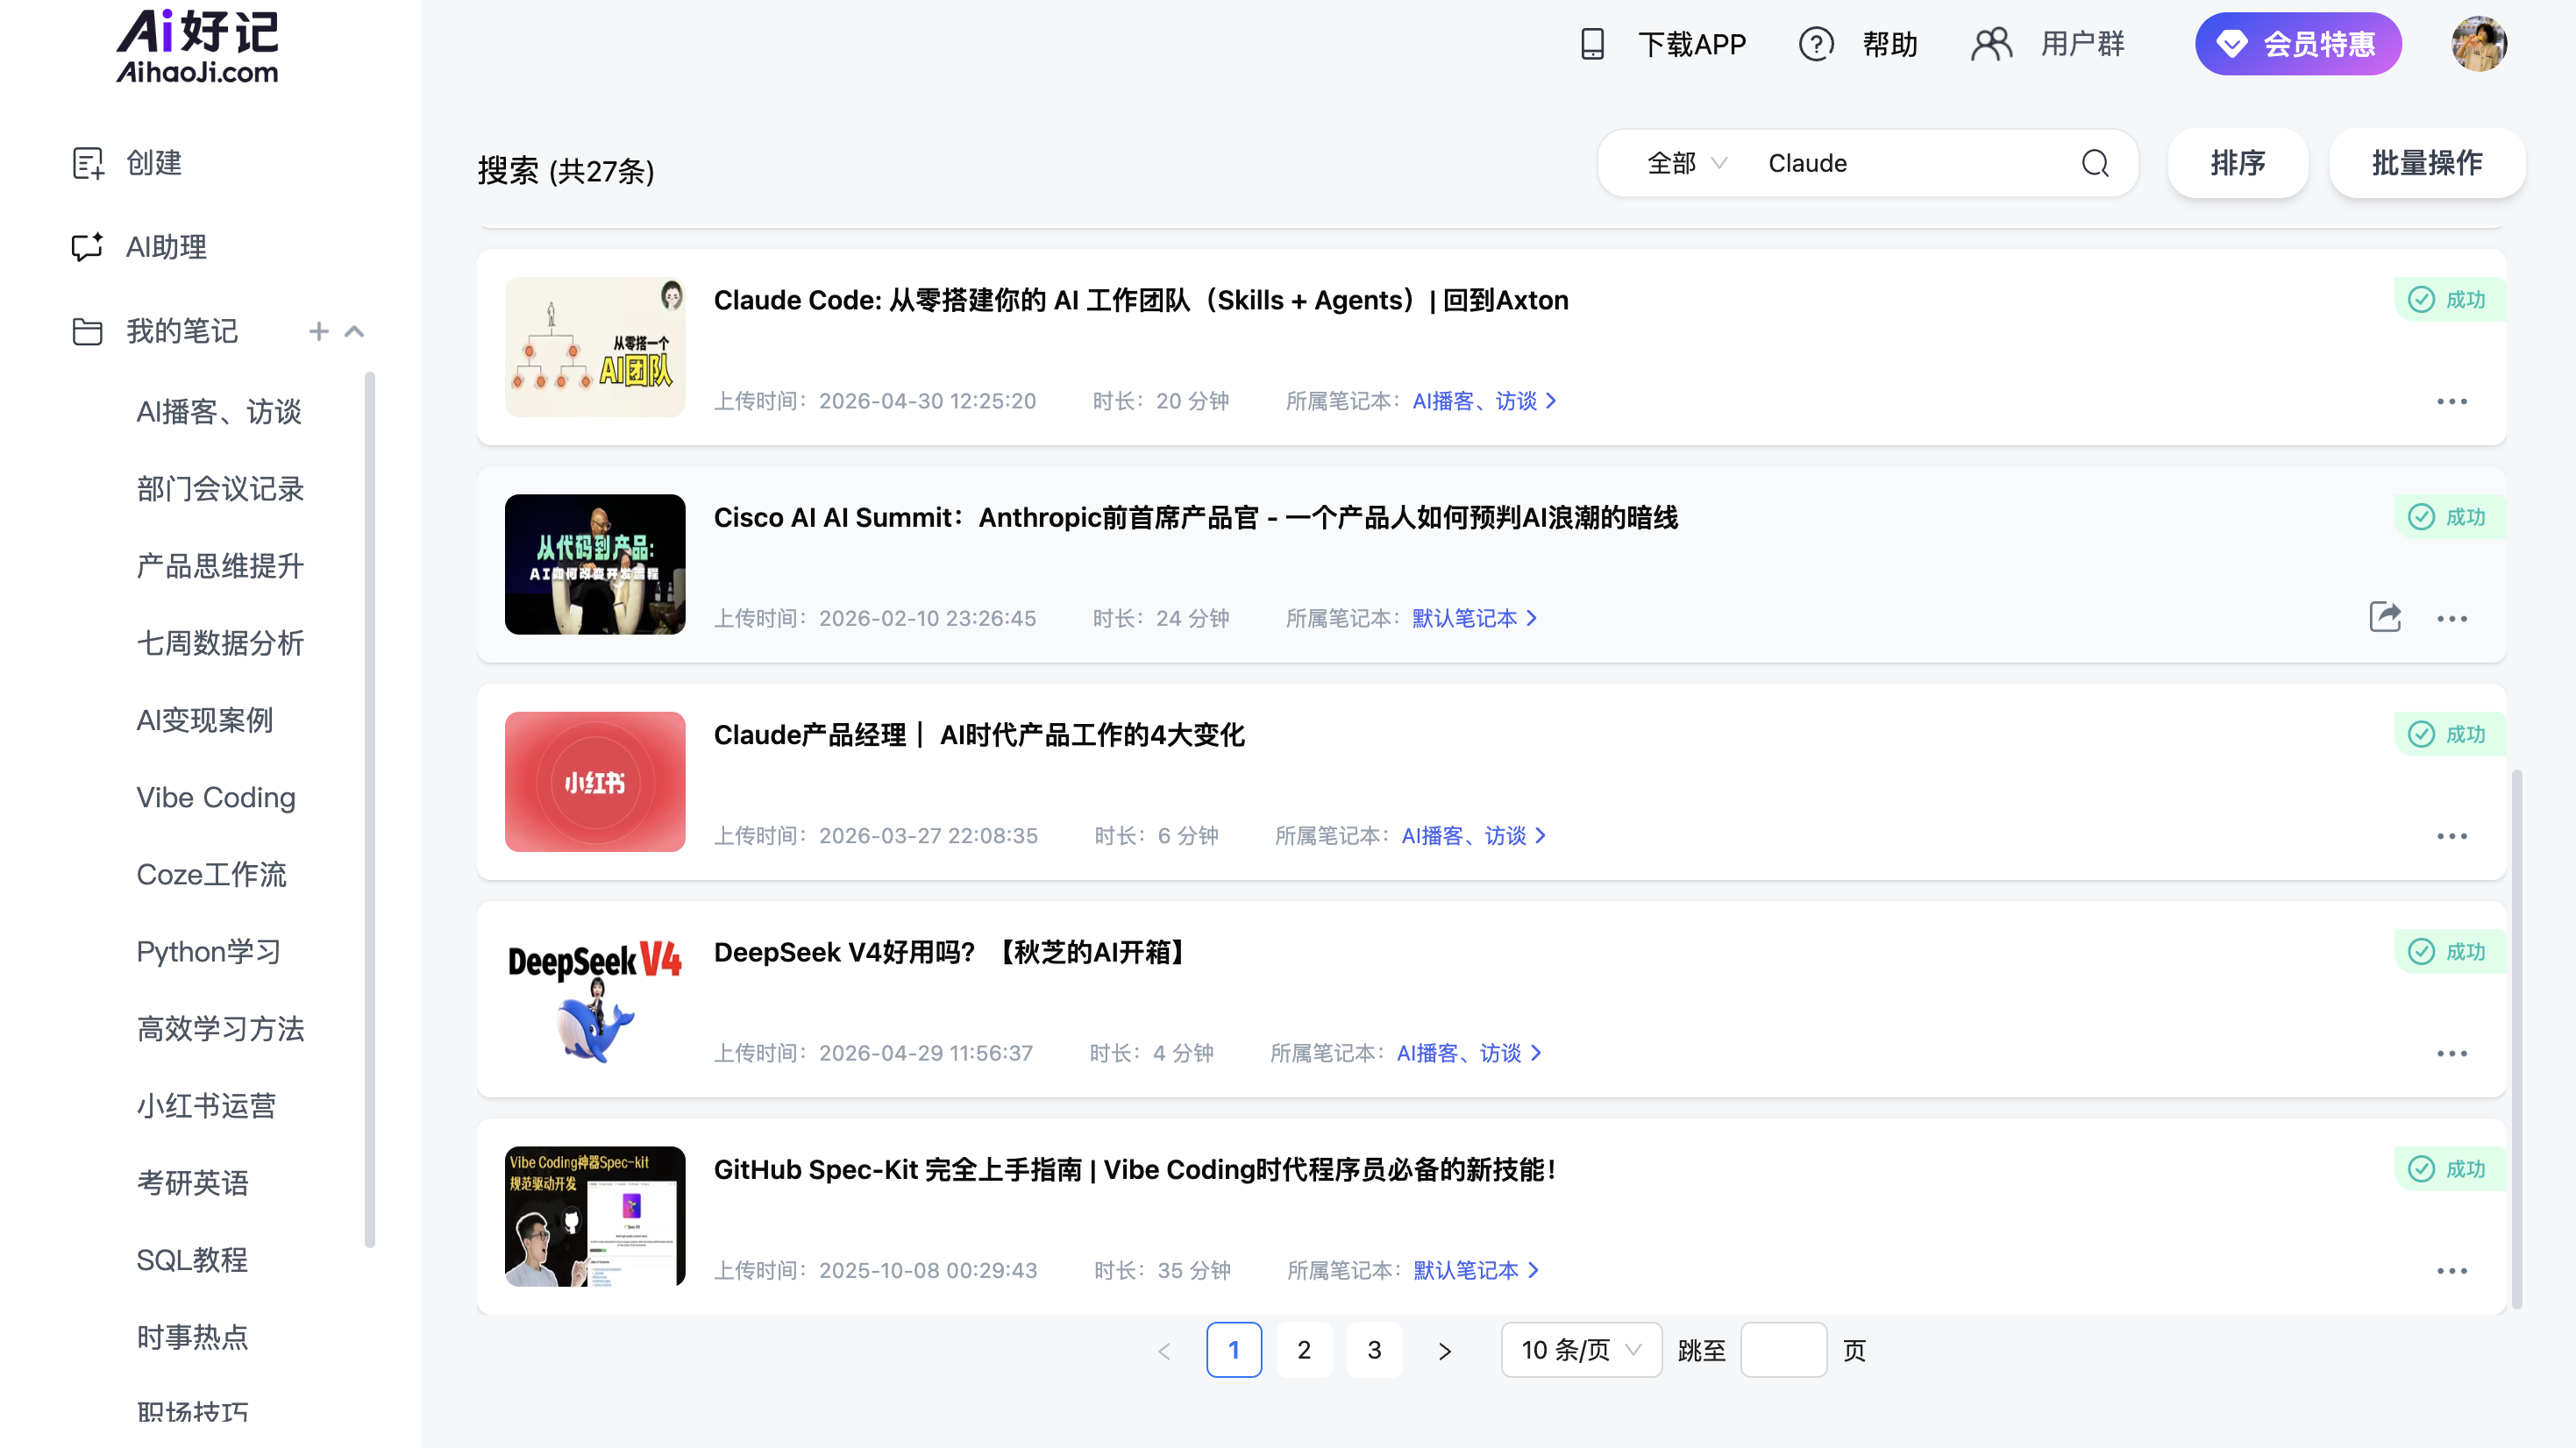Click success status badge on DeepSeek V4 note
Viewport: 2576px width, 1448px height.
click(x=2450, y=951)
